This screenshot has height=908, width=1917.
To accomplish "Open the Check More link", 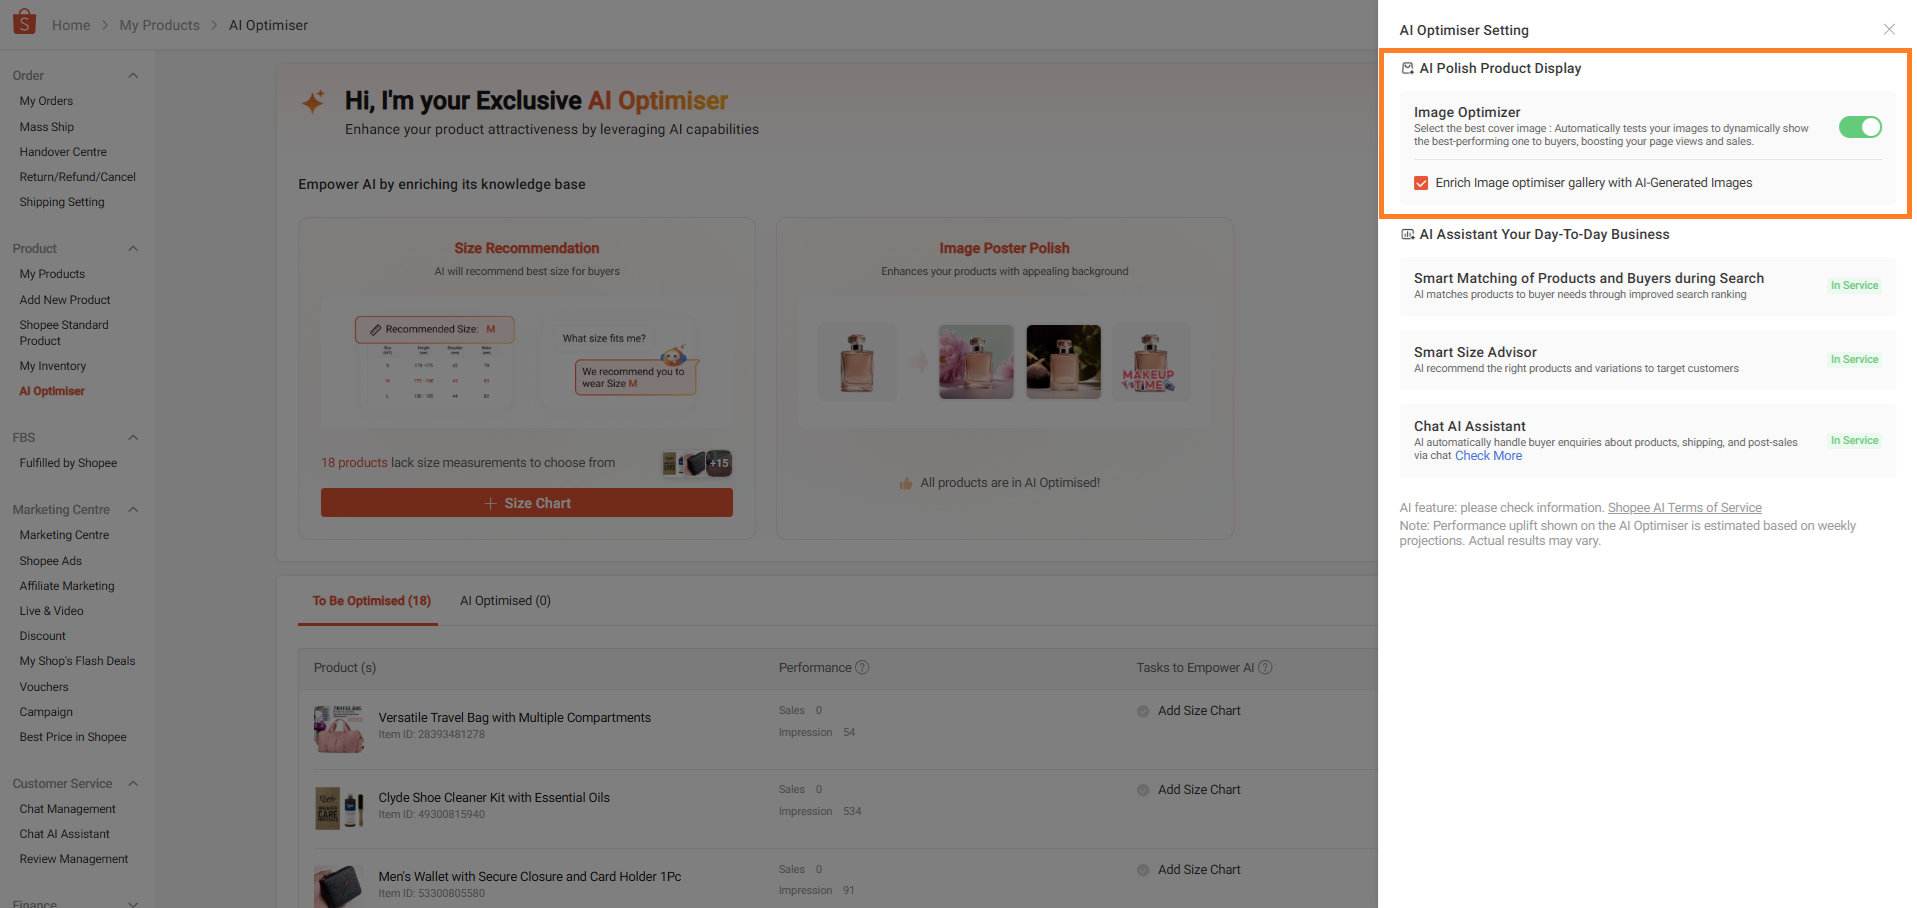I will [x=1488, y=456].
